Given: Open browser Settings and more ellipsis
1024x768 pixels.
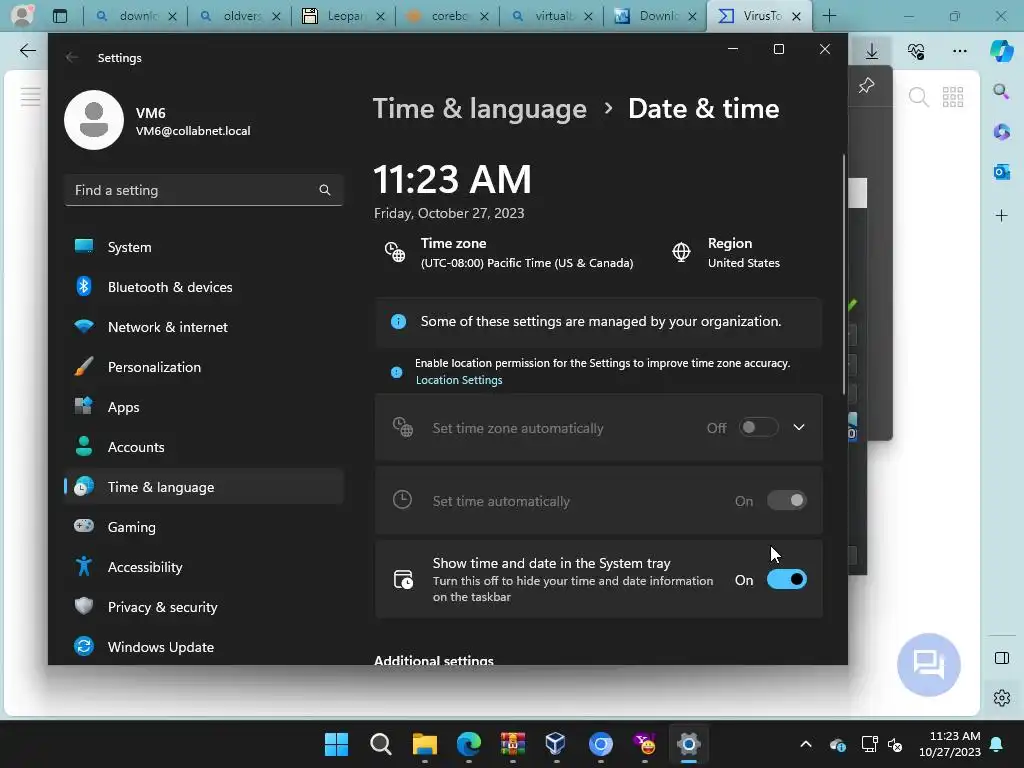Looking at the screenshot, I should (959, 51).
